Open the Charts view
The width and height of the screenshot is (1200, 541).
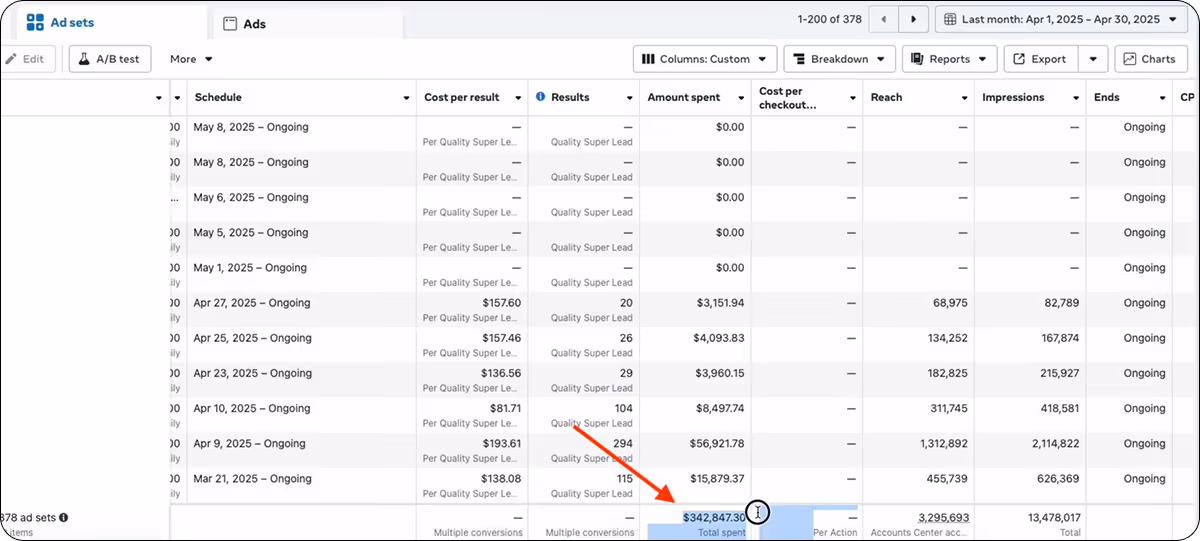pos(1151,59)
